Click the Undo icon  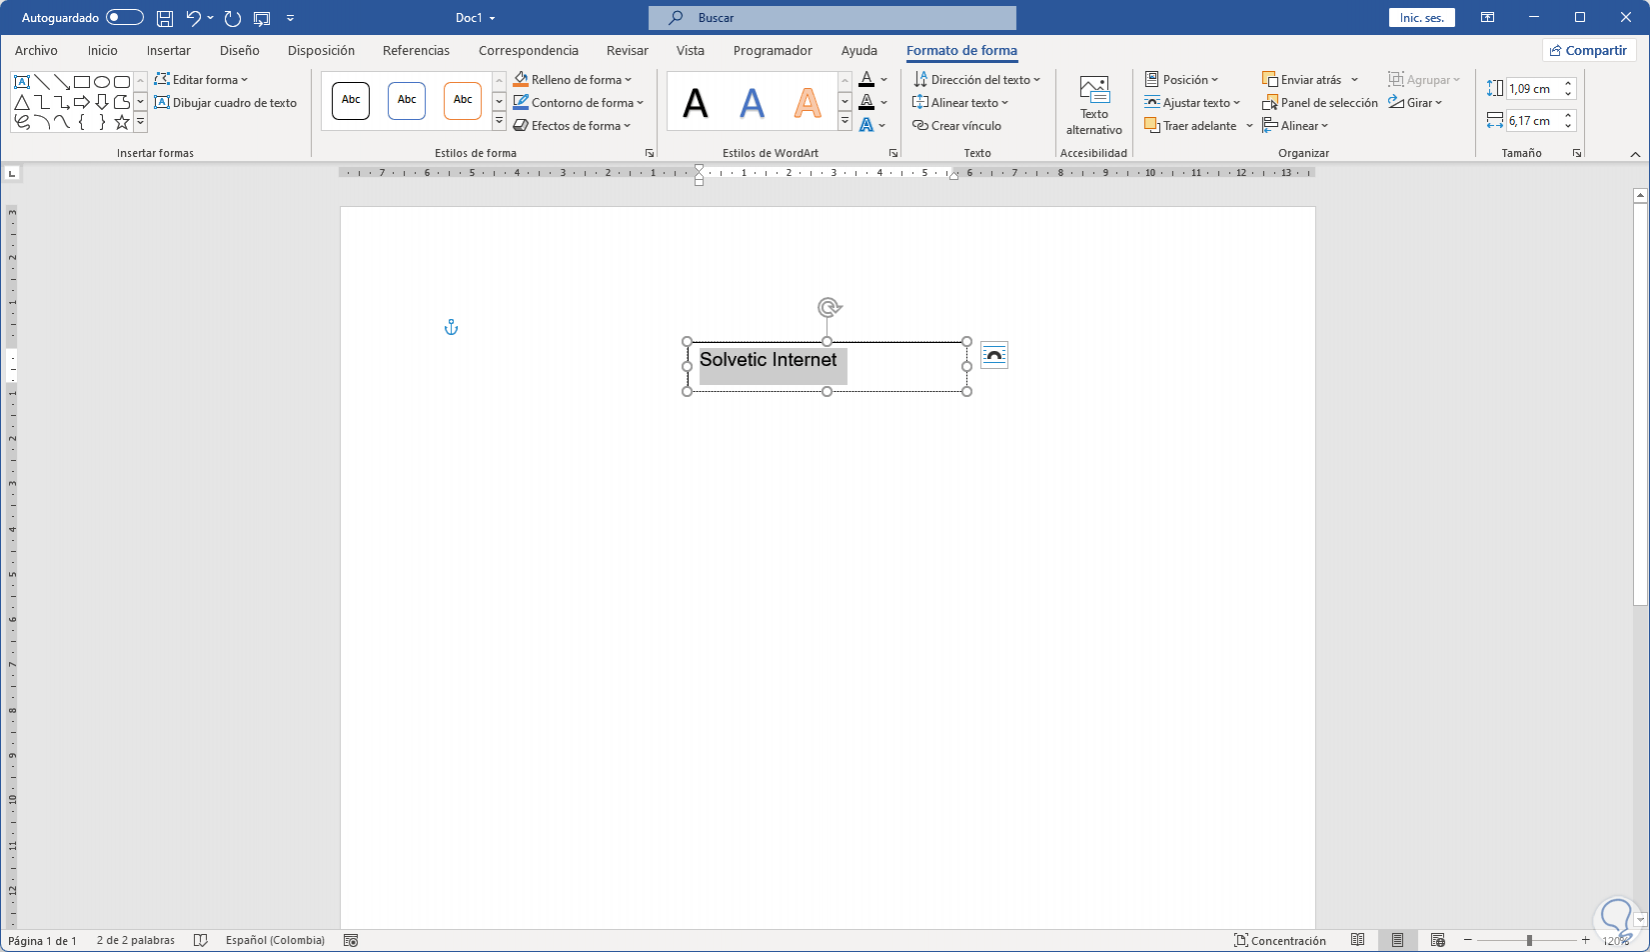point(194,18)
